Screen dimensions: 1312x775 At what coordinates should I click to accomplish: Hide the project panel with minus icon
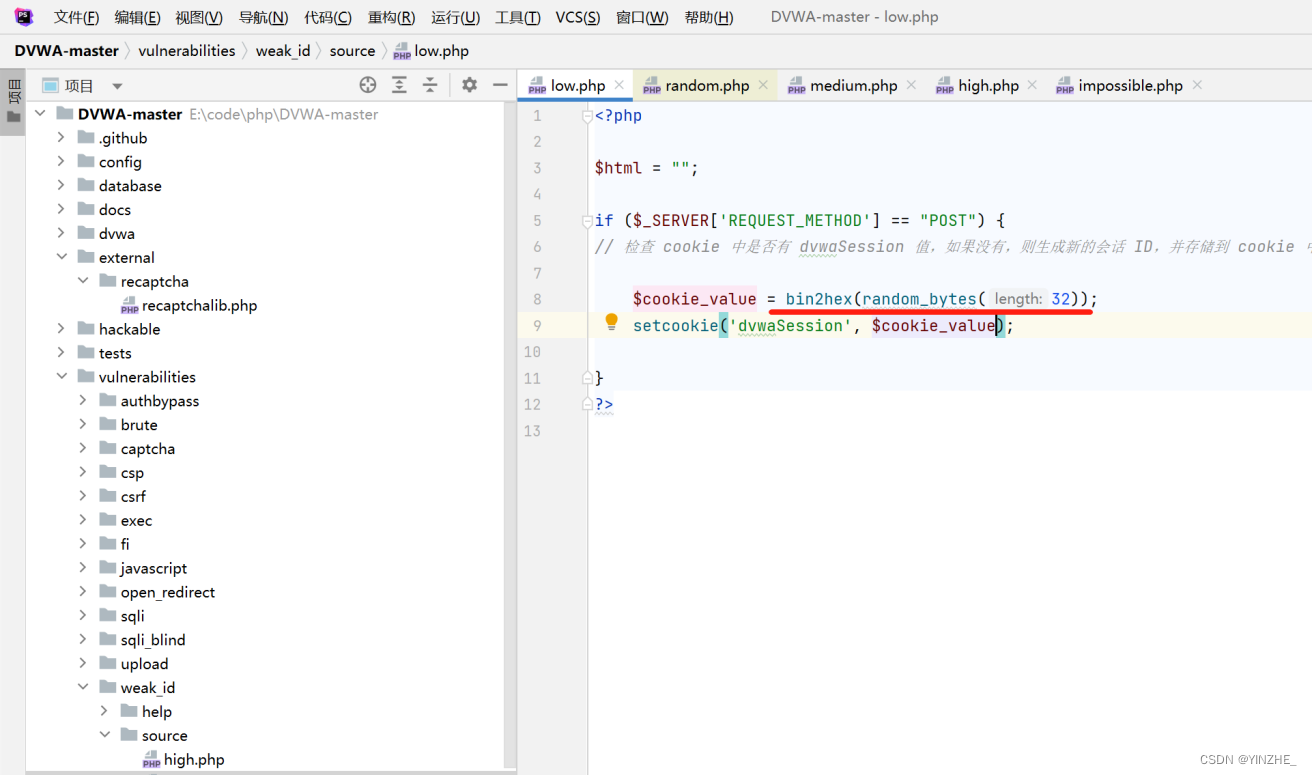pos(500,85)
